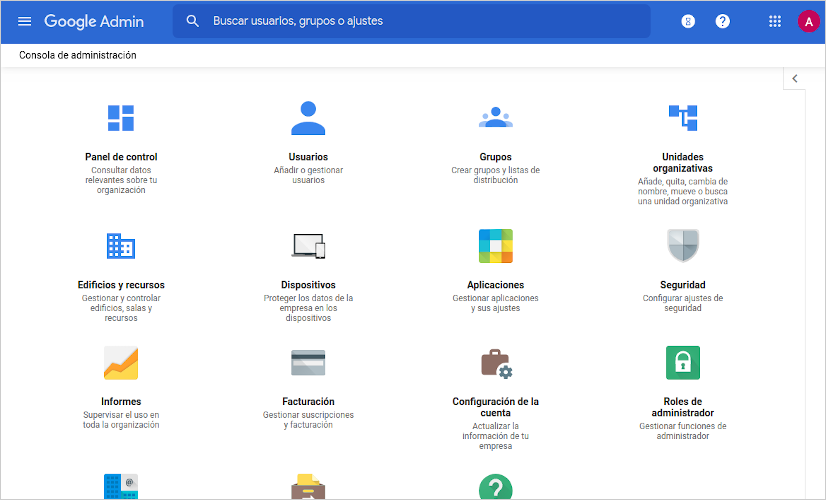Click the Unidades organizativas title
This screenshot has height=500, width=826.
683,162
